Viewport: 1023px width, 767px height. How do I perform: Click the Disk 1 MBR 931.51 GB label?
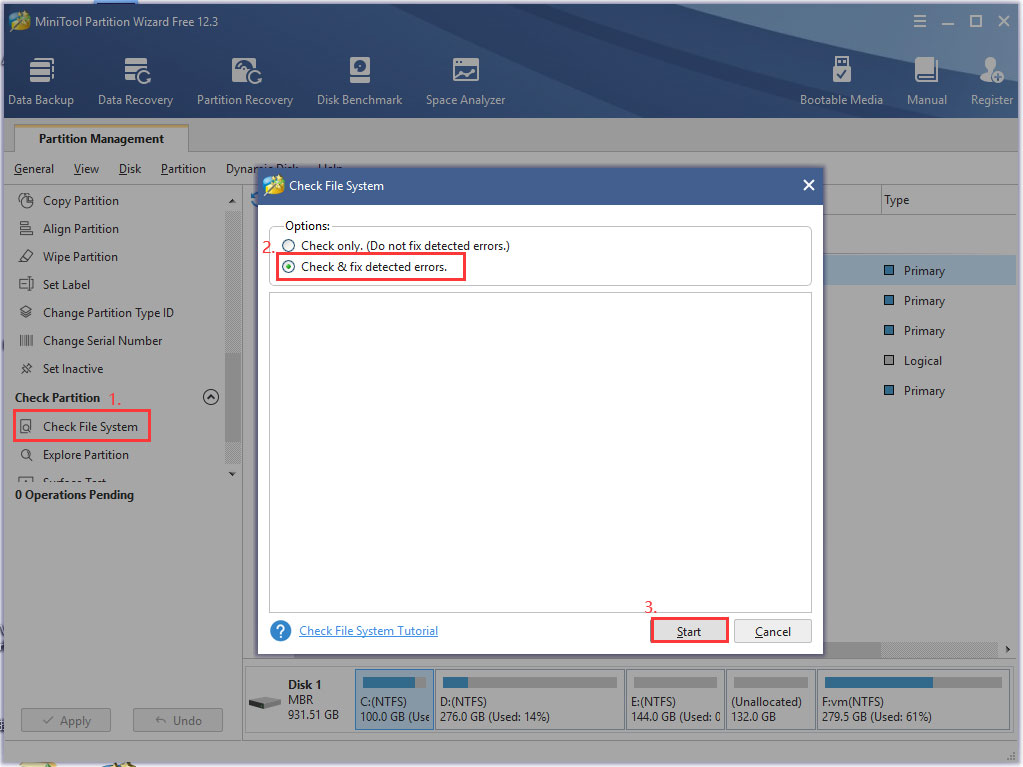(313, 699)
